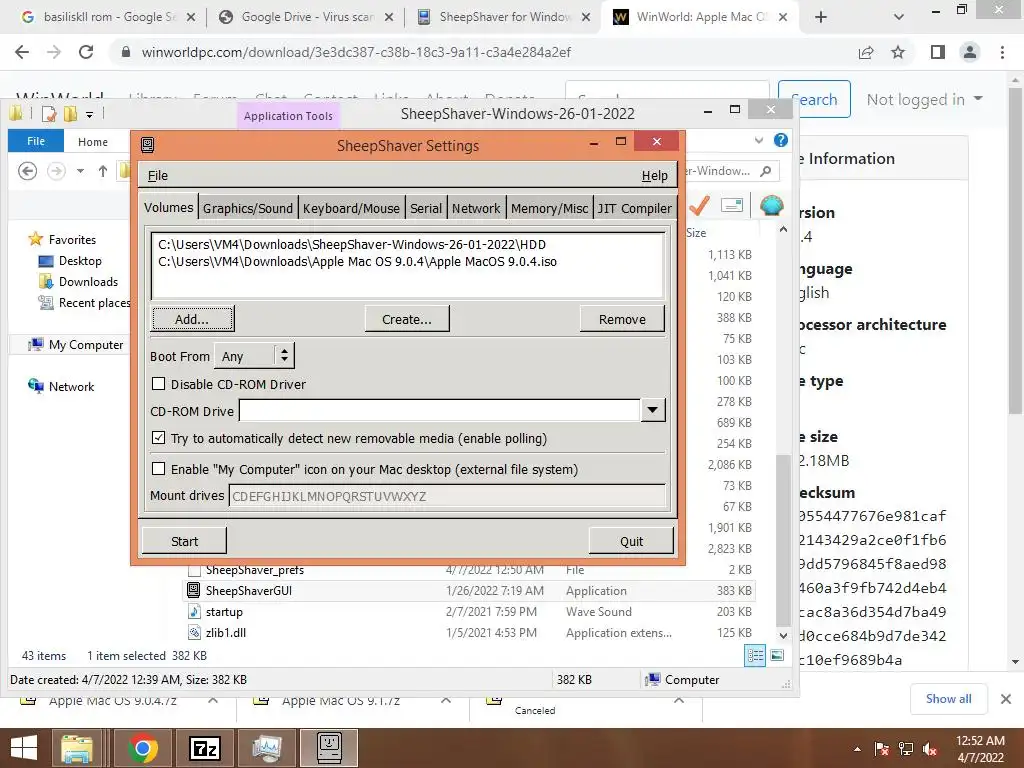Click the Explorer quick access properties icon
Image resolution: width=1024 pixels, height=768 pixels.
pos(49,114)
